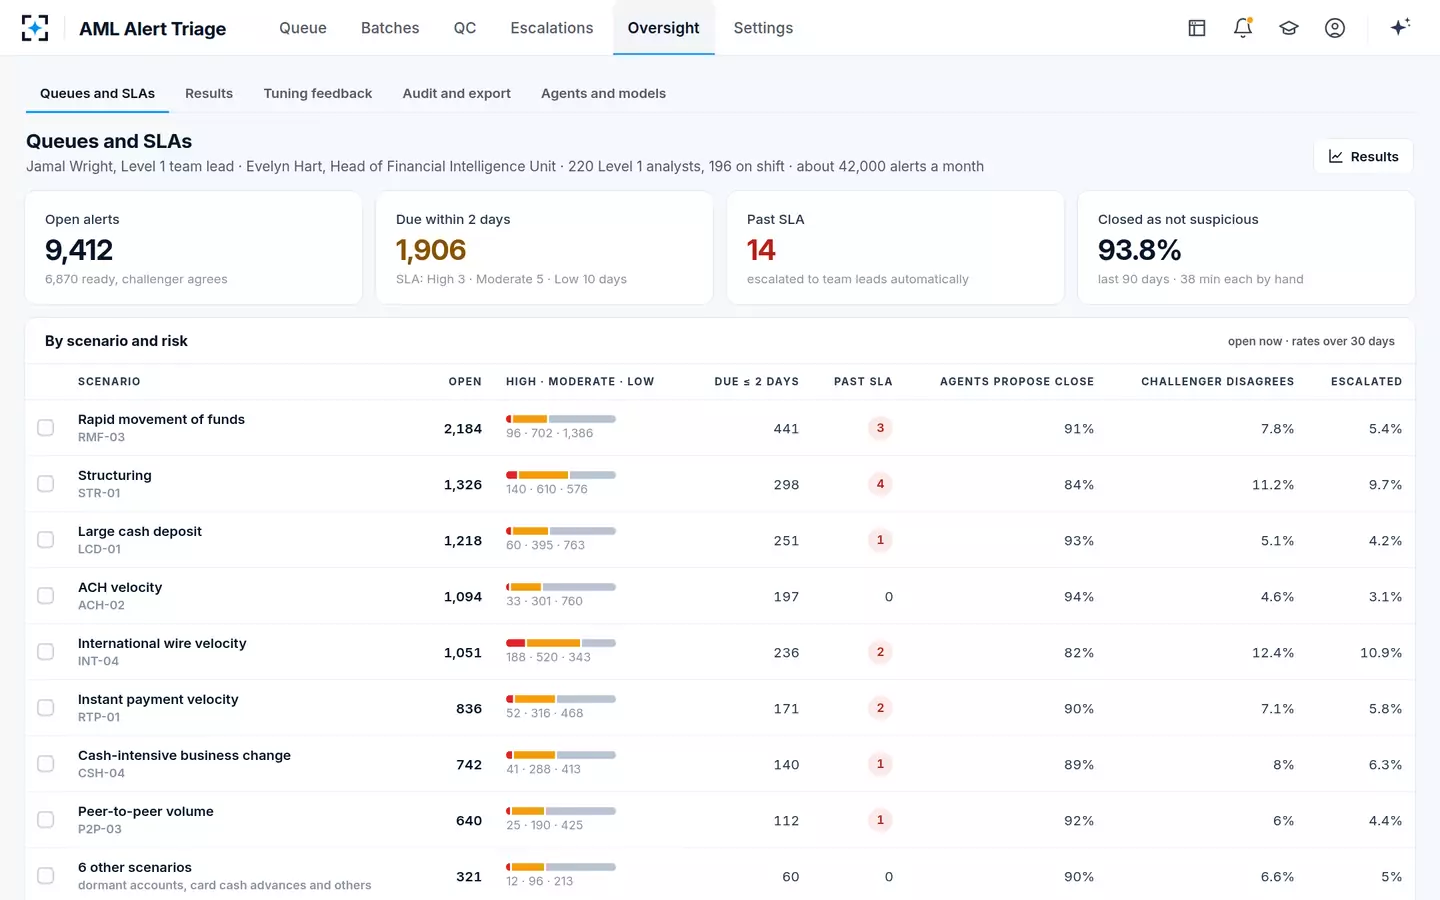The width and height of the screenshot is (1440, 900).
Task: Click the Closed as not suspicious card
Action: 1246,248
